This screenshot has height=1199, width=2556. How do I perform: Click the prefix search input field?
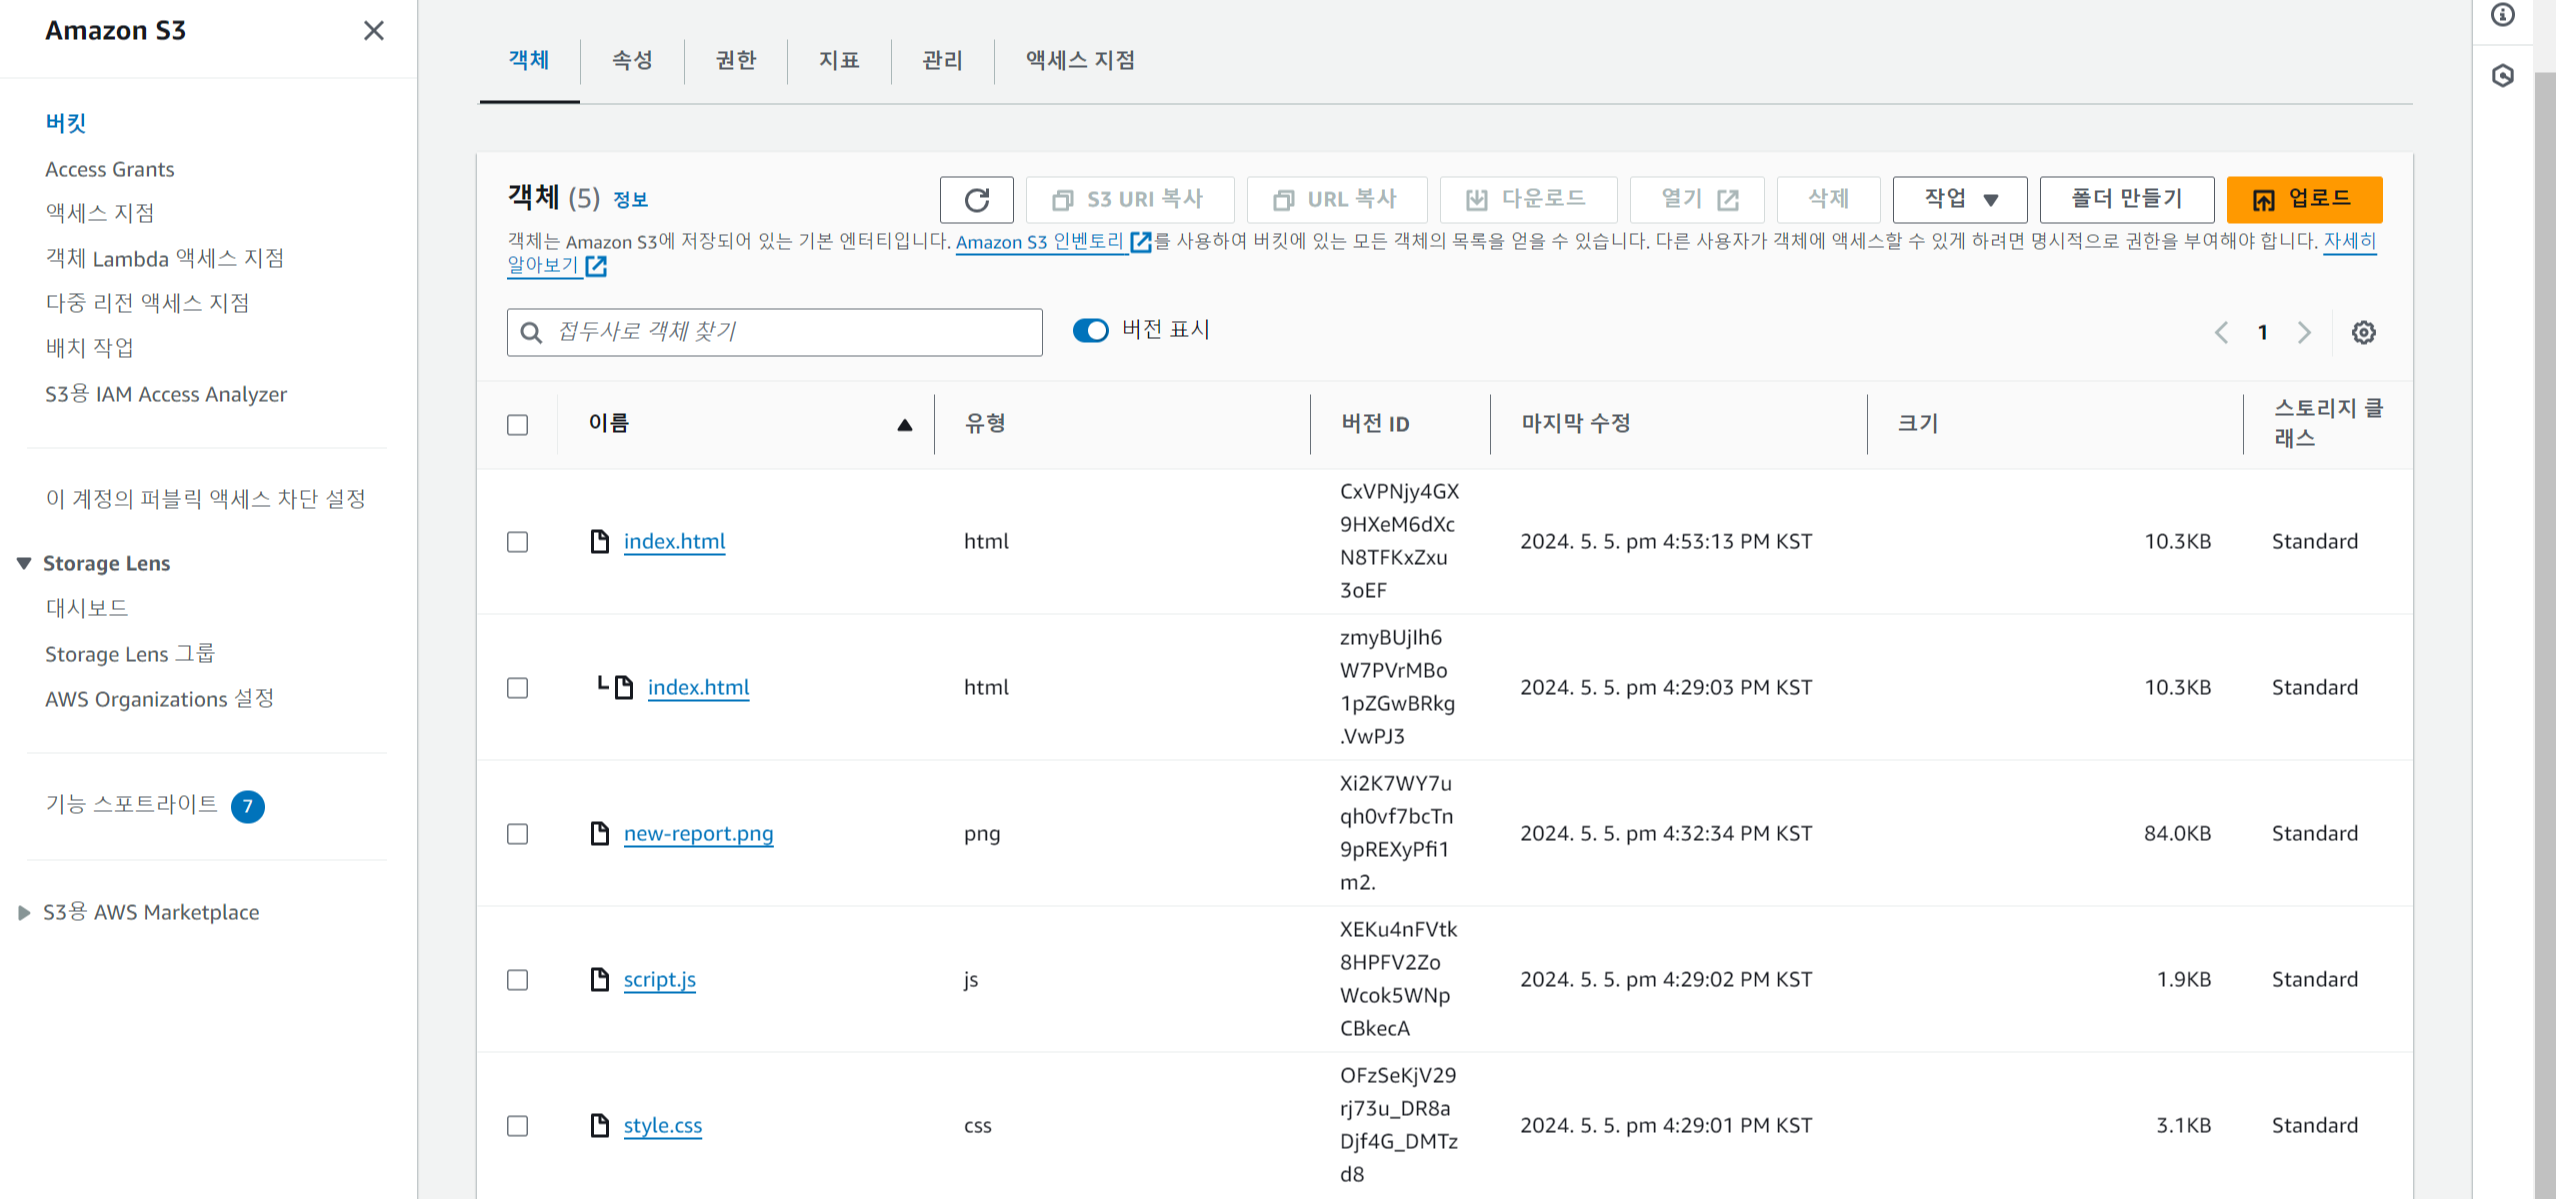coord(790,332)
